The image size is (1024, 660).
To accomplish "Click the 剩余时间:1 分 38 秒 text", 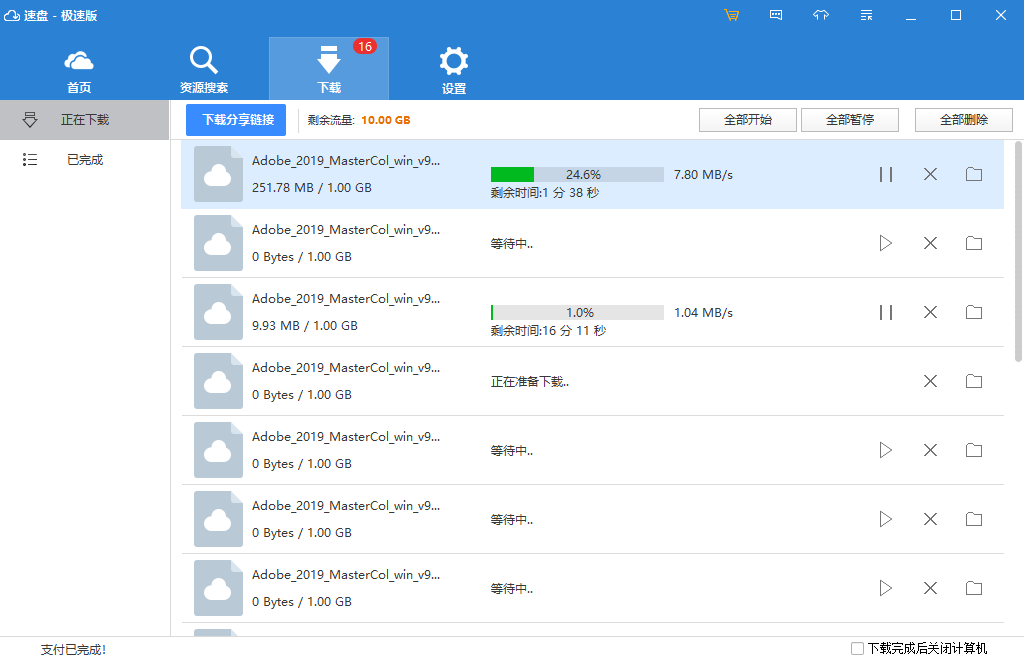I will (x=545, y=193).
